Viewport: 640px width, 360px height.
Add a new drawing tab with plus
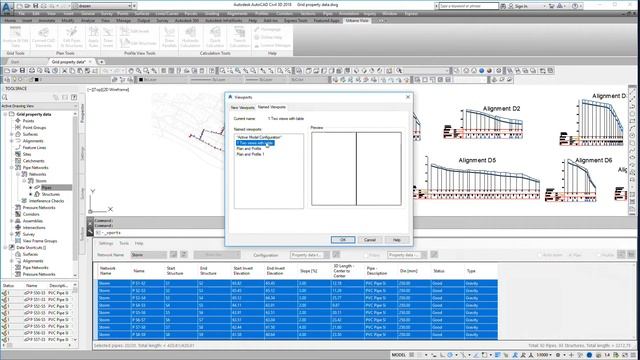tap(101, 62)
